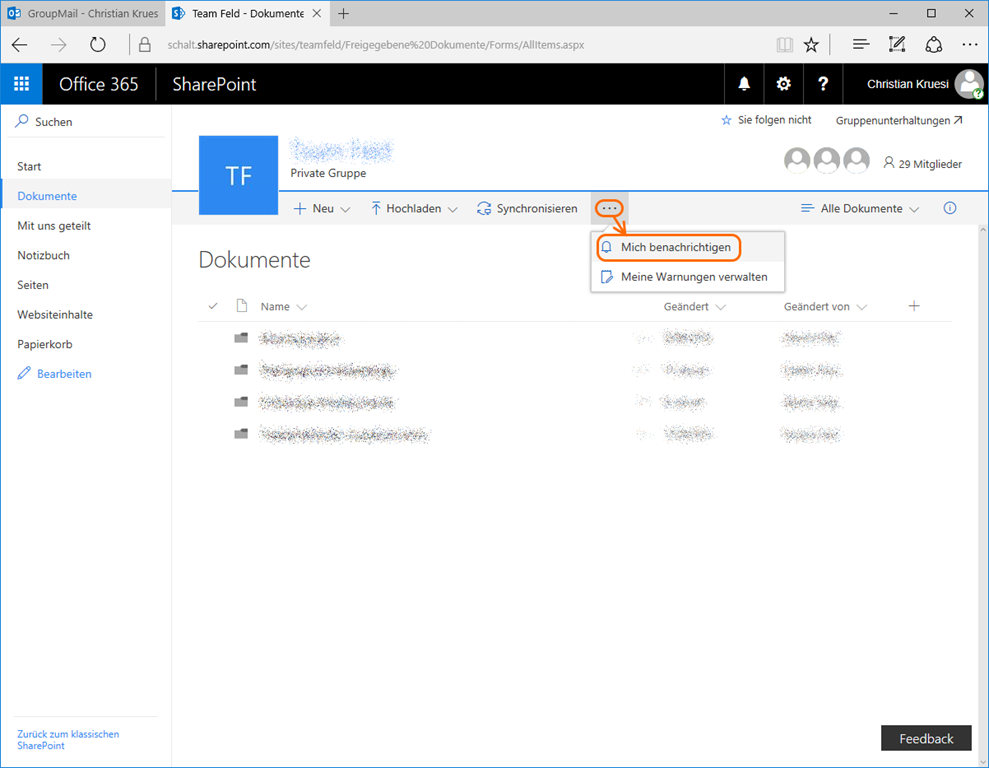Click the Feedback button
The width and height of the screenshot is (989, 768).
pyautogui.click(x=926, y=738)
